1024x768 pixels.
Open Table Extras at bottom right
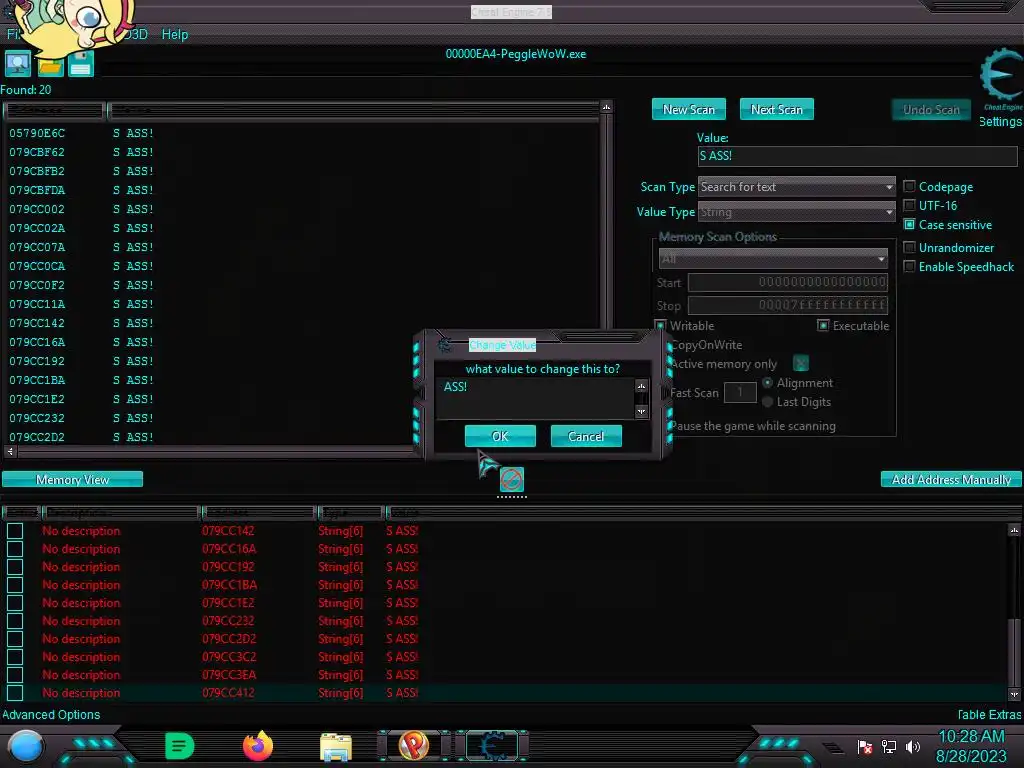[989, 714]
